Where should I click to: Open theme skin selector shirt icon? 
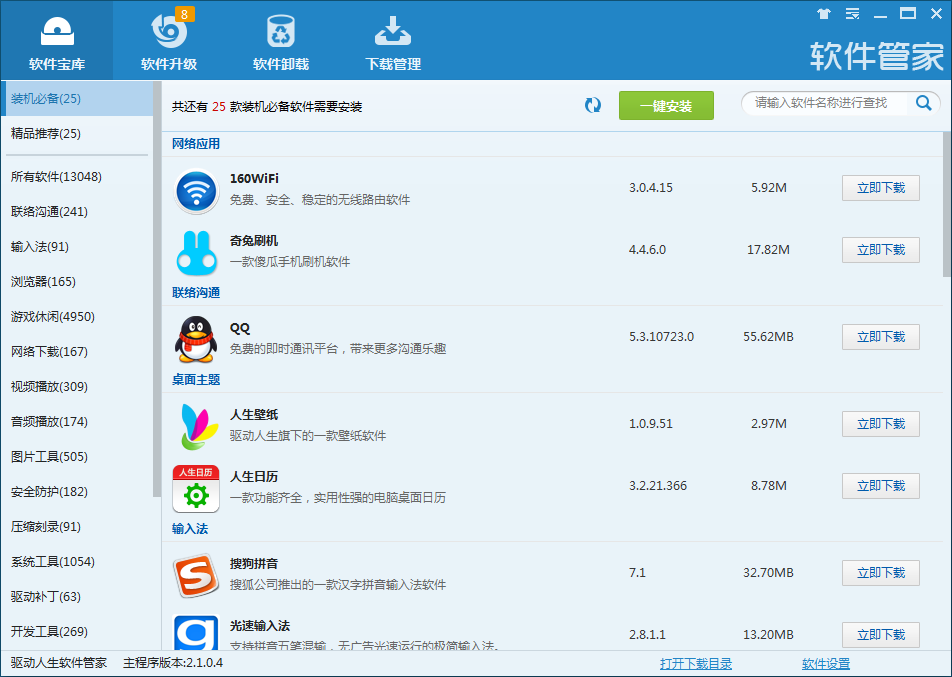pyautogui.click(x=823, y=15)
